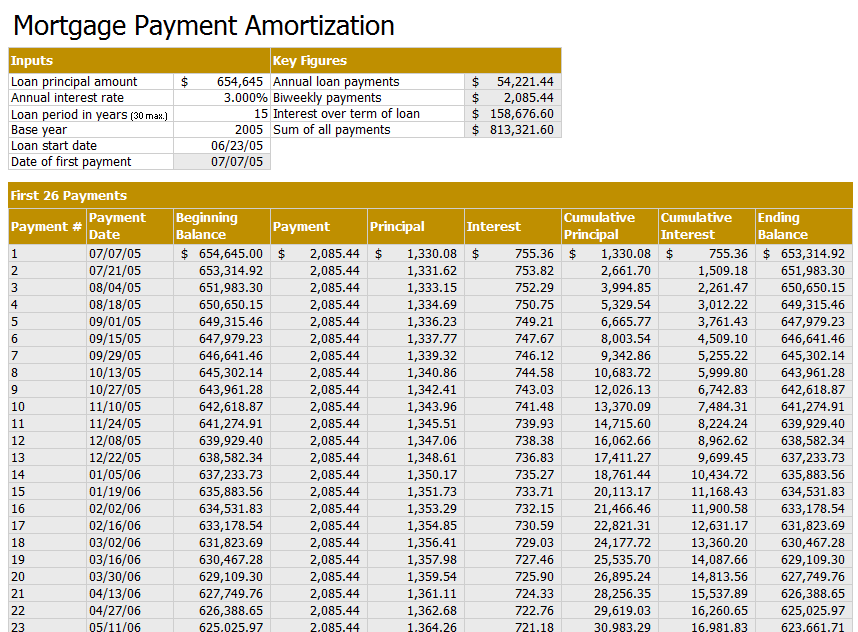The width and height of the screenshot is (858, 632).
Task: Select the loan start date 06/23/05
Action: 222,146
